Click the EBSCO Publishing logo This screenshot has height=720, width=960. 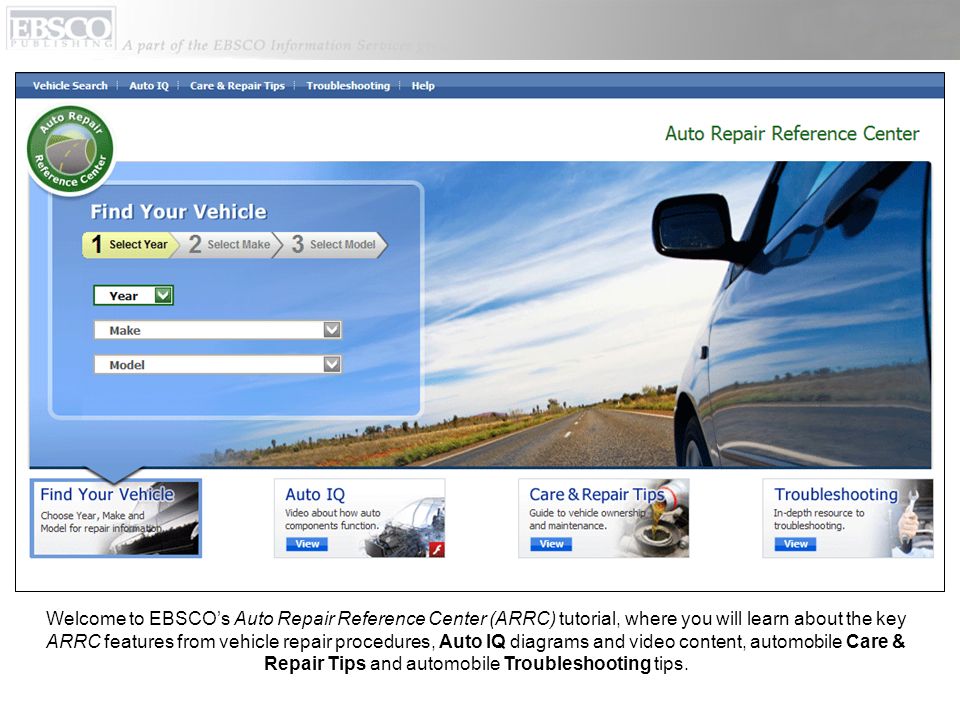click(61, 29)
